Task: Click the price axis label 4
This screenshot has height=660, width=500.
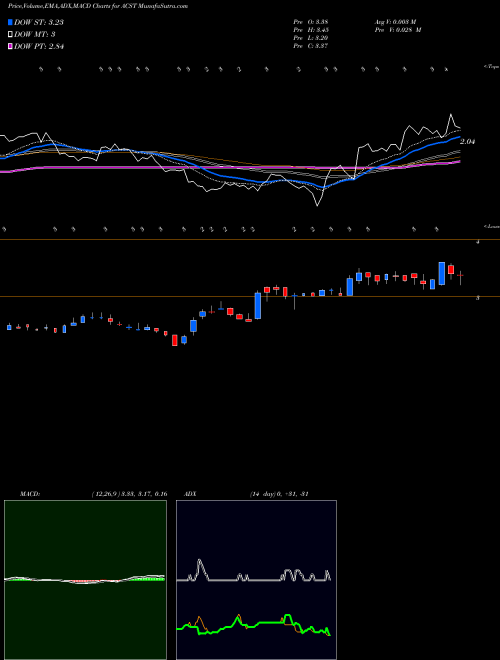Action: coord(478,242)
